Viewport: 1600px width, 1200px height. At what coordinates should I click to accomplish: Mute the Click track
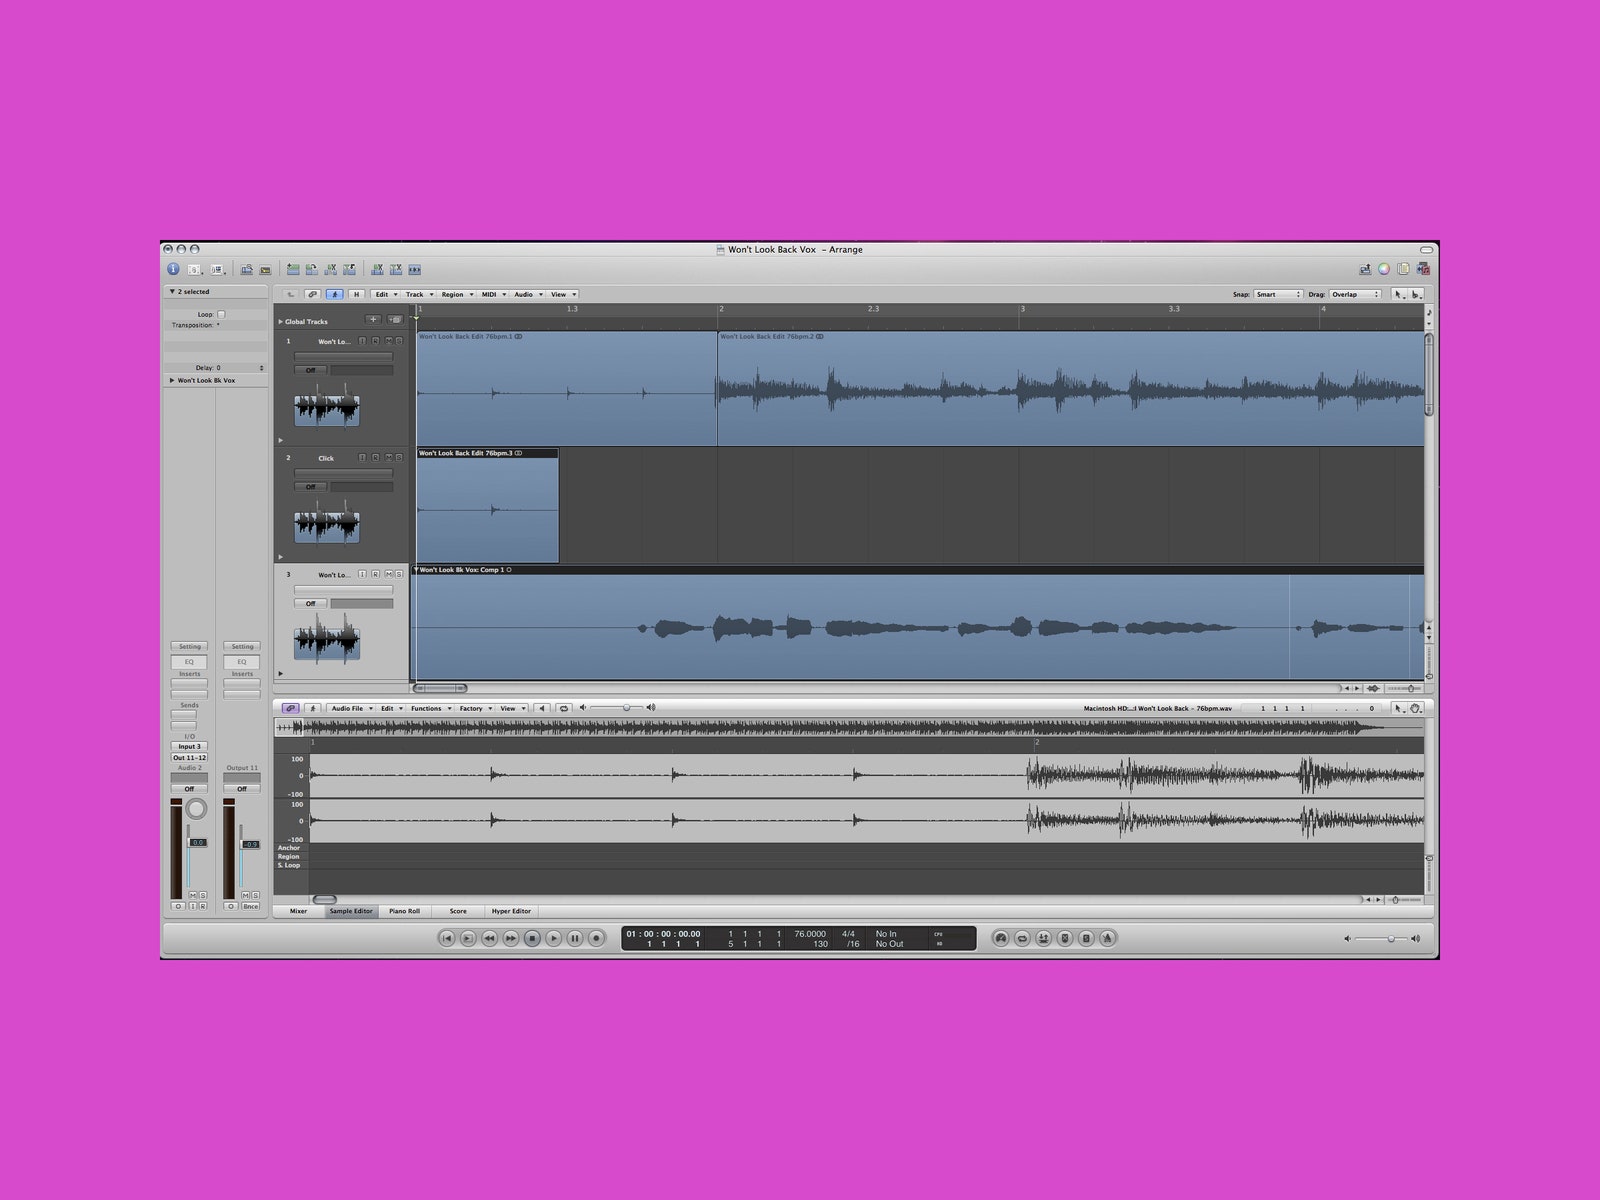click(388, 458)
